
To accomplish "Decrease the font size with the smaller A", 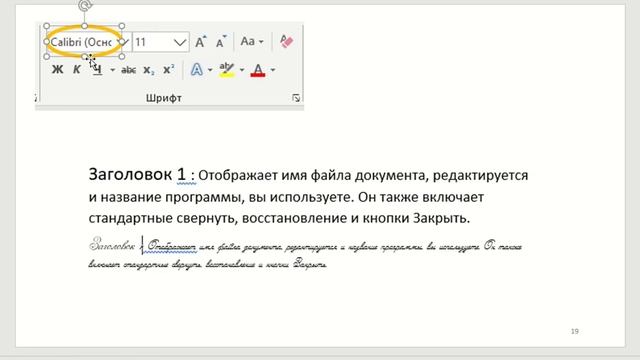I will click(221, 42).
